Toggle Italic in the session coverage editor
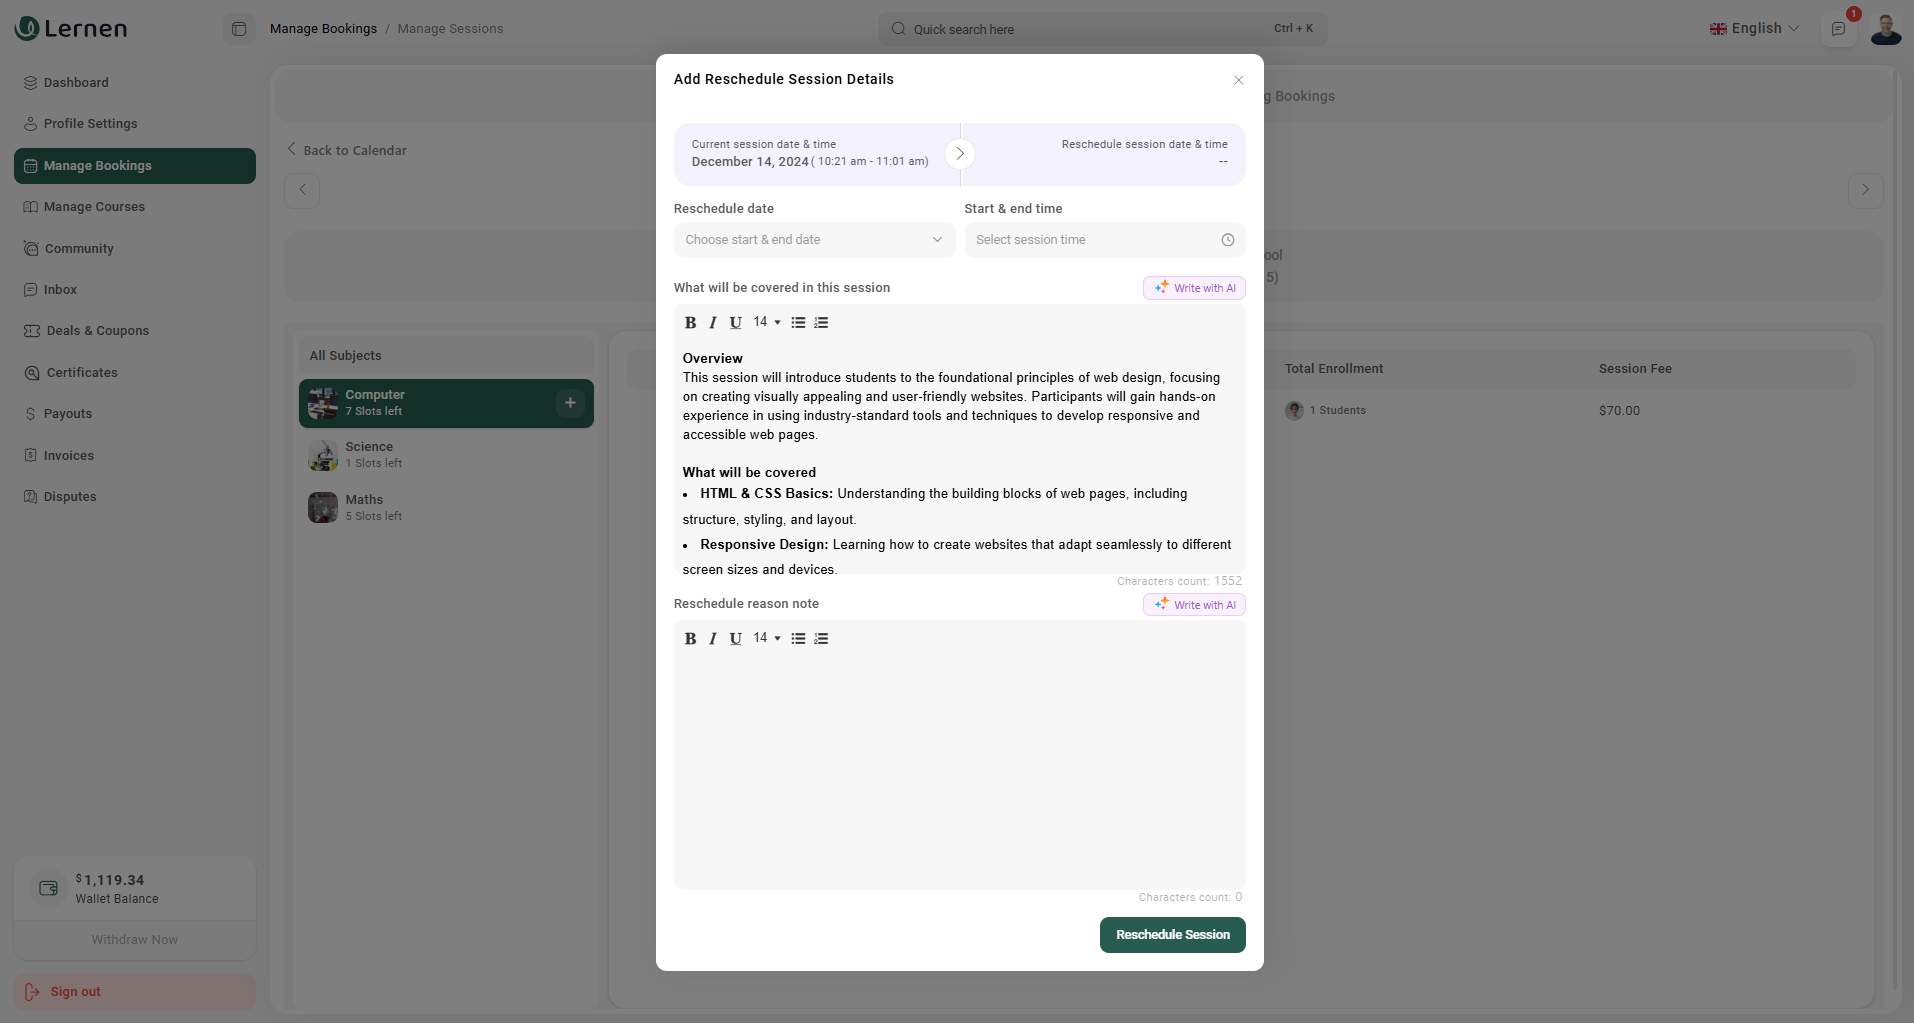The height and width of the screenshot is (1023, 1914). 713,323
